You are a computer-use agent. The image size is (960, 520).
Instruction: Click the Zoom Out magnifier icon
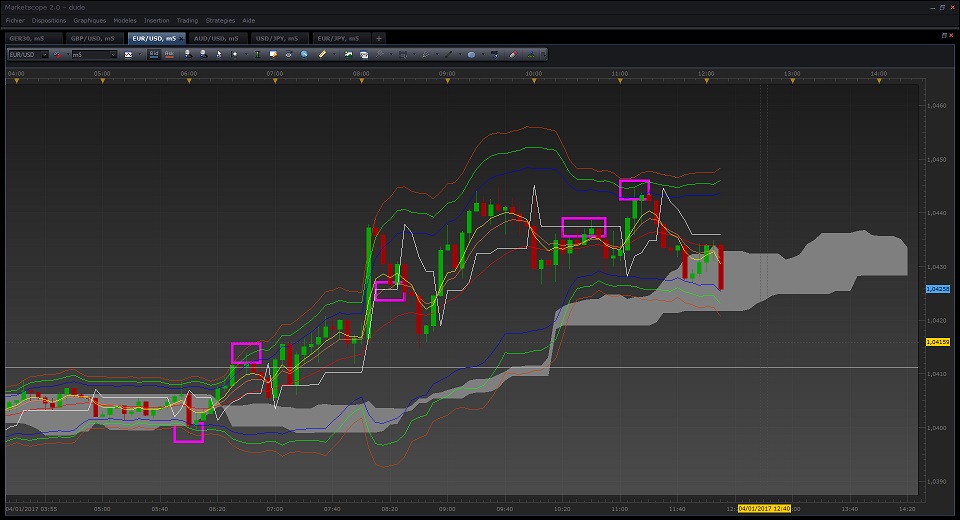tap(203, 55)
